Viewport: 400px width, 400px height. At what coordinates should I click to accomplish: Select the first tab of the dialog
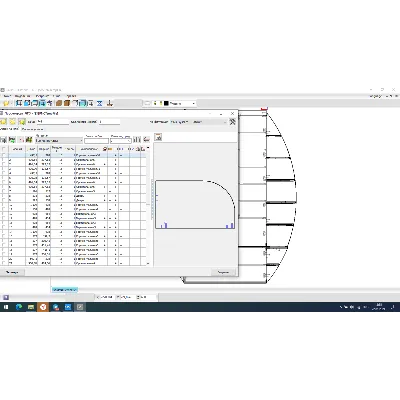tap(9, 129)
